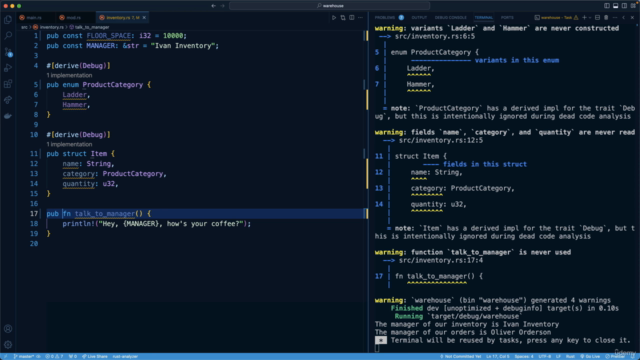The height and width of the screenshot is (360, 640).
Task: Select the warehouse - Task terminal label
Action: tap(556, 18)
